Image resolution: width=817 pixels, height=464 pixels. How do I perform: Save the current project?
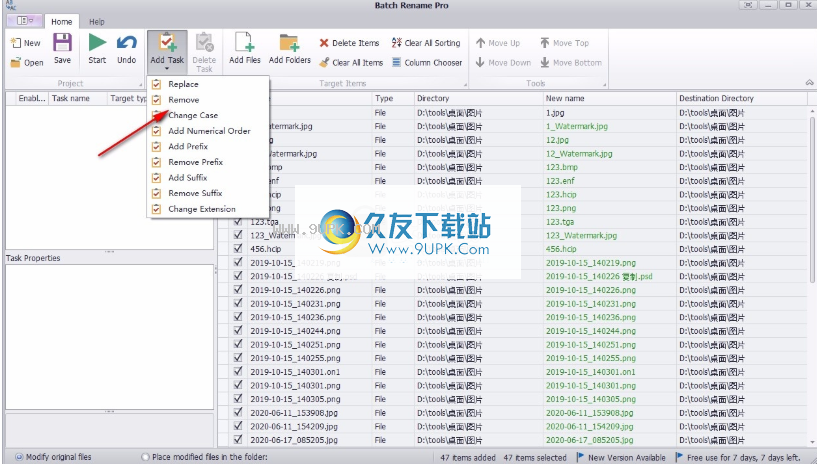coord(63,49)
